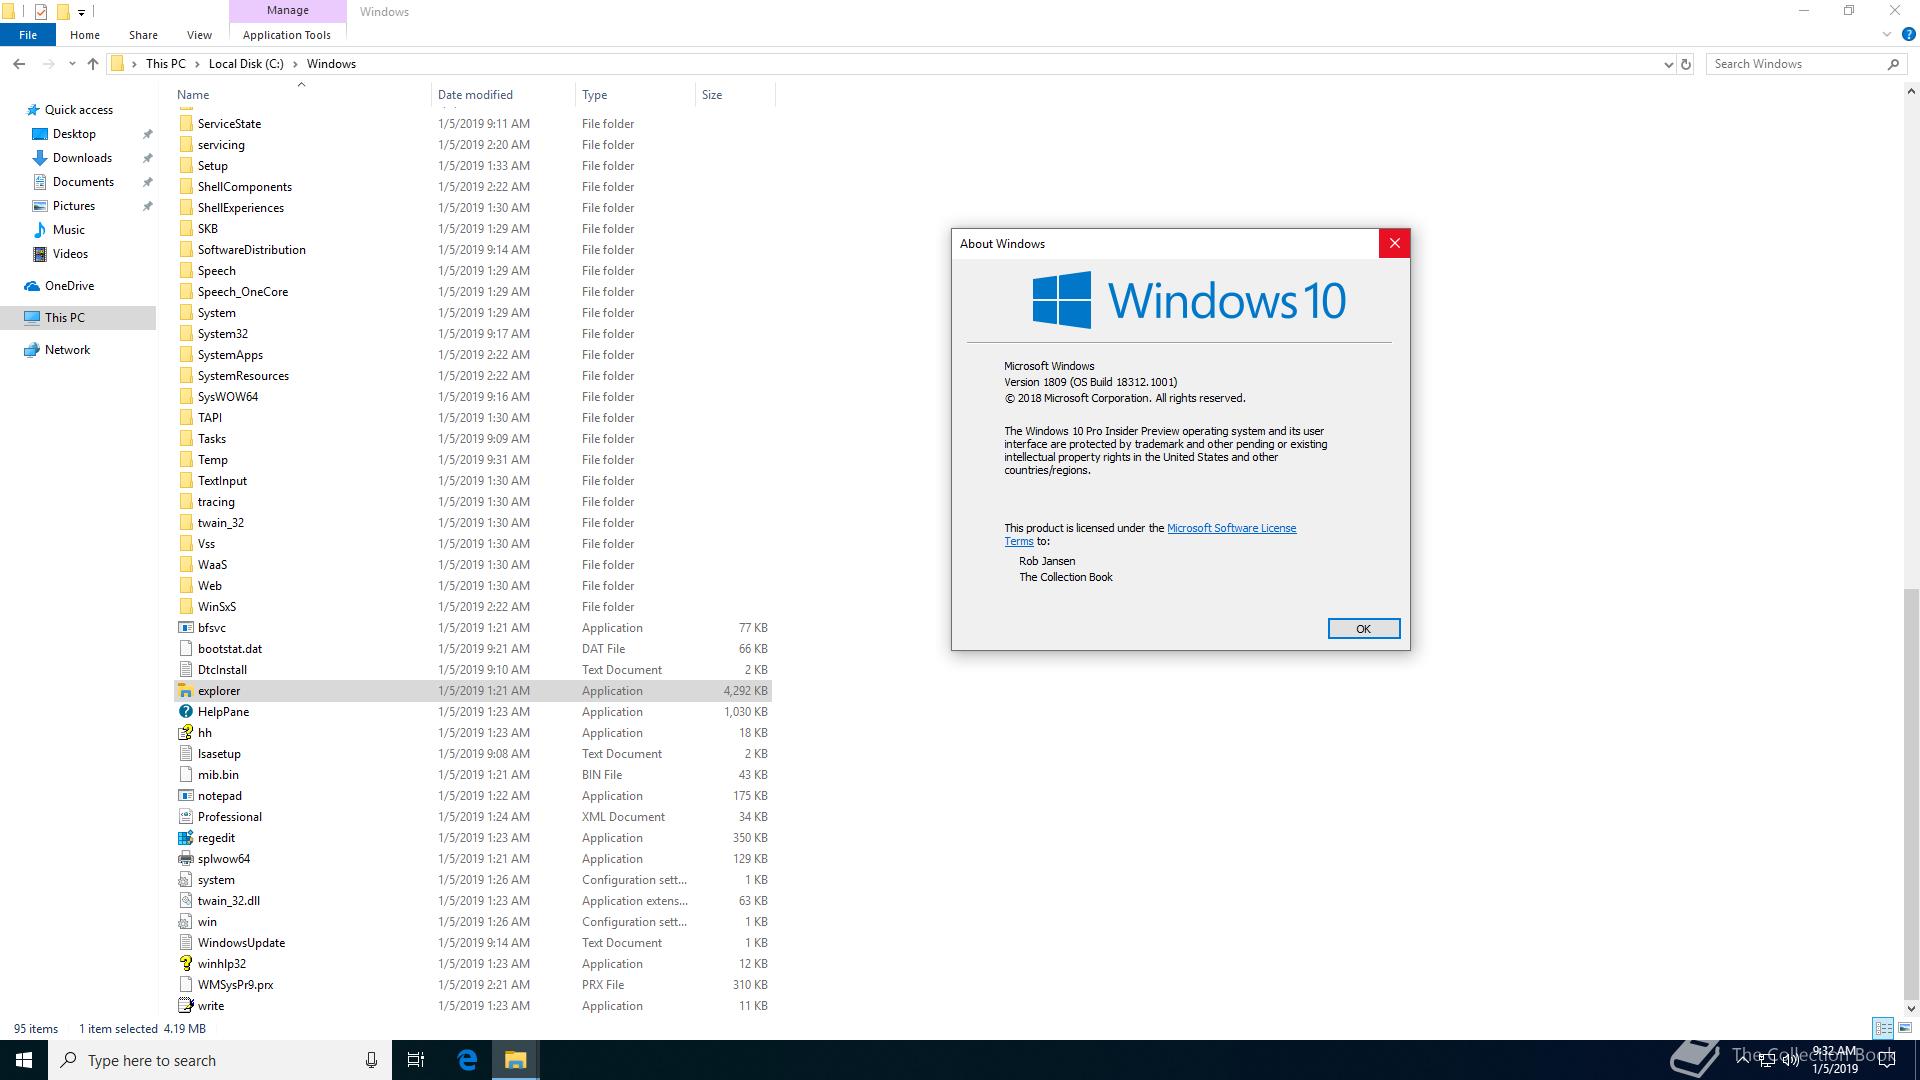Sort by the Size column header
Image resolution: width=1920 pixels, height=1080 pixels.
pos(735,95)
